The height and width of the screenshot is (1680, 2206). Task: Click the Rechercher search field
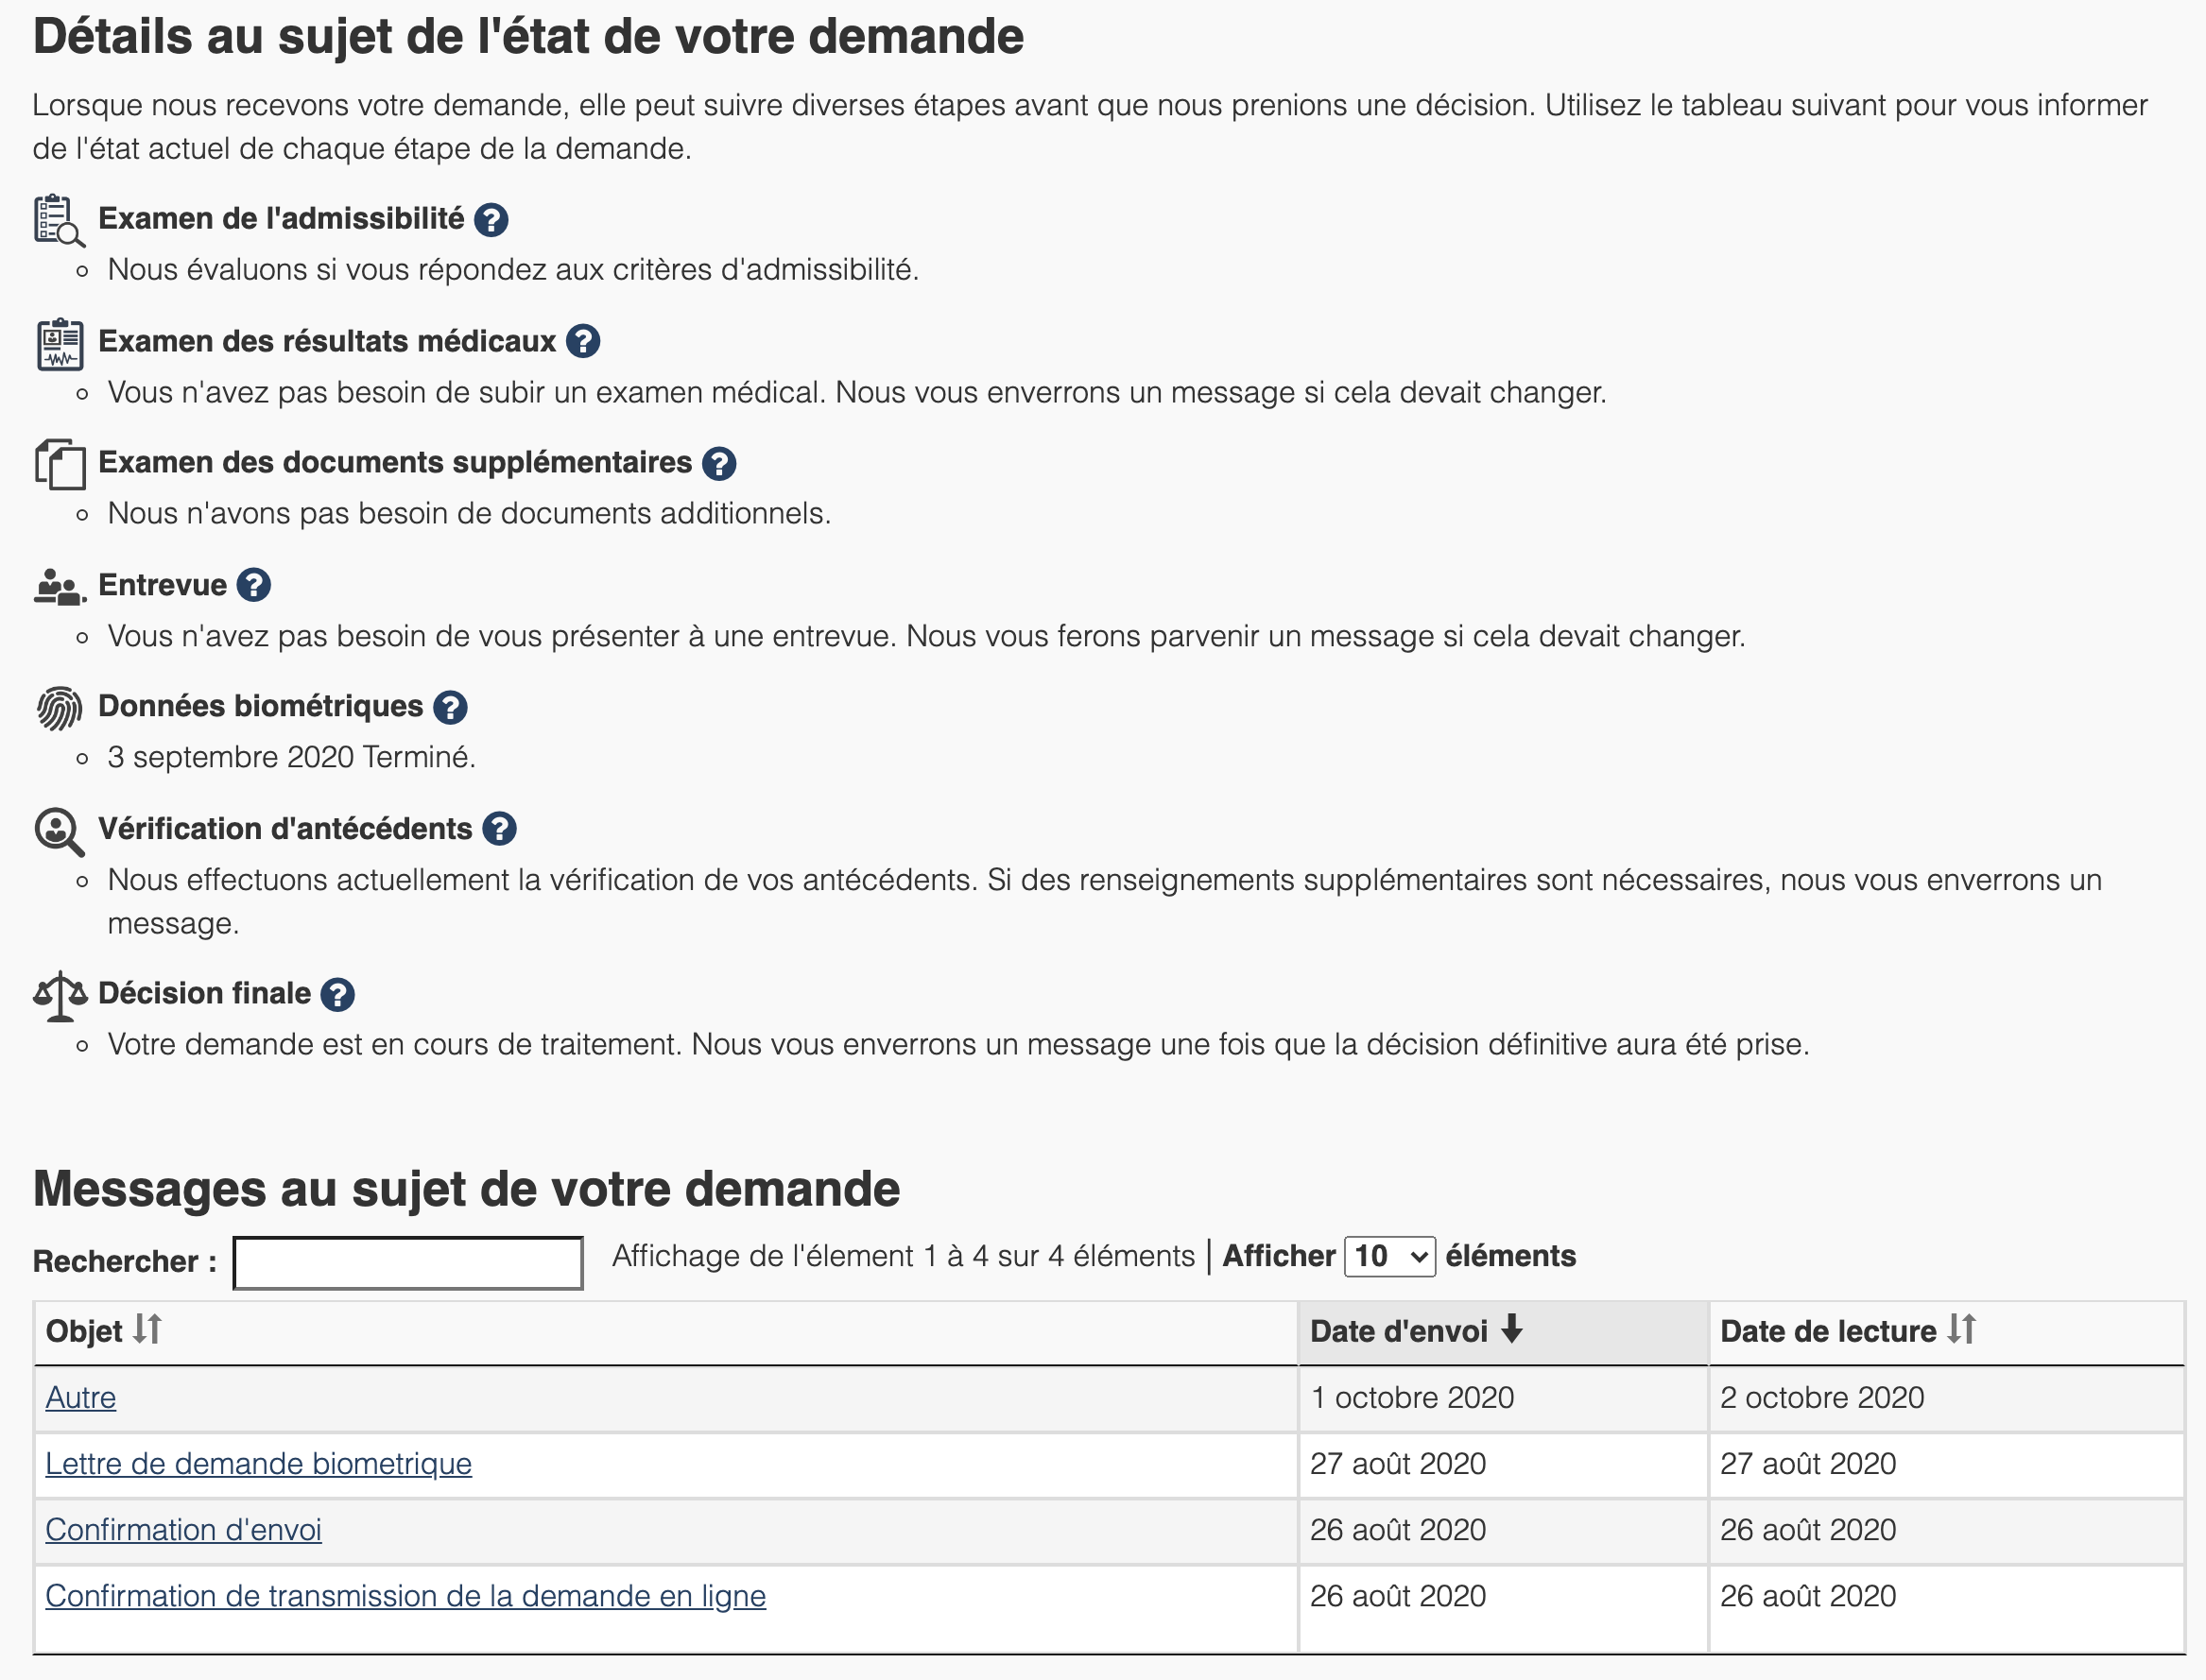pyautogui.click(x=407, y=1263)
